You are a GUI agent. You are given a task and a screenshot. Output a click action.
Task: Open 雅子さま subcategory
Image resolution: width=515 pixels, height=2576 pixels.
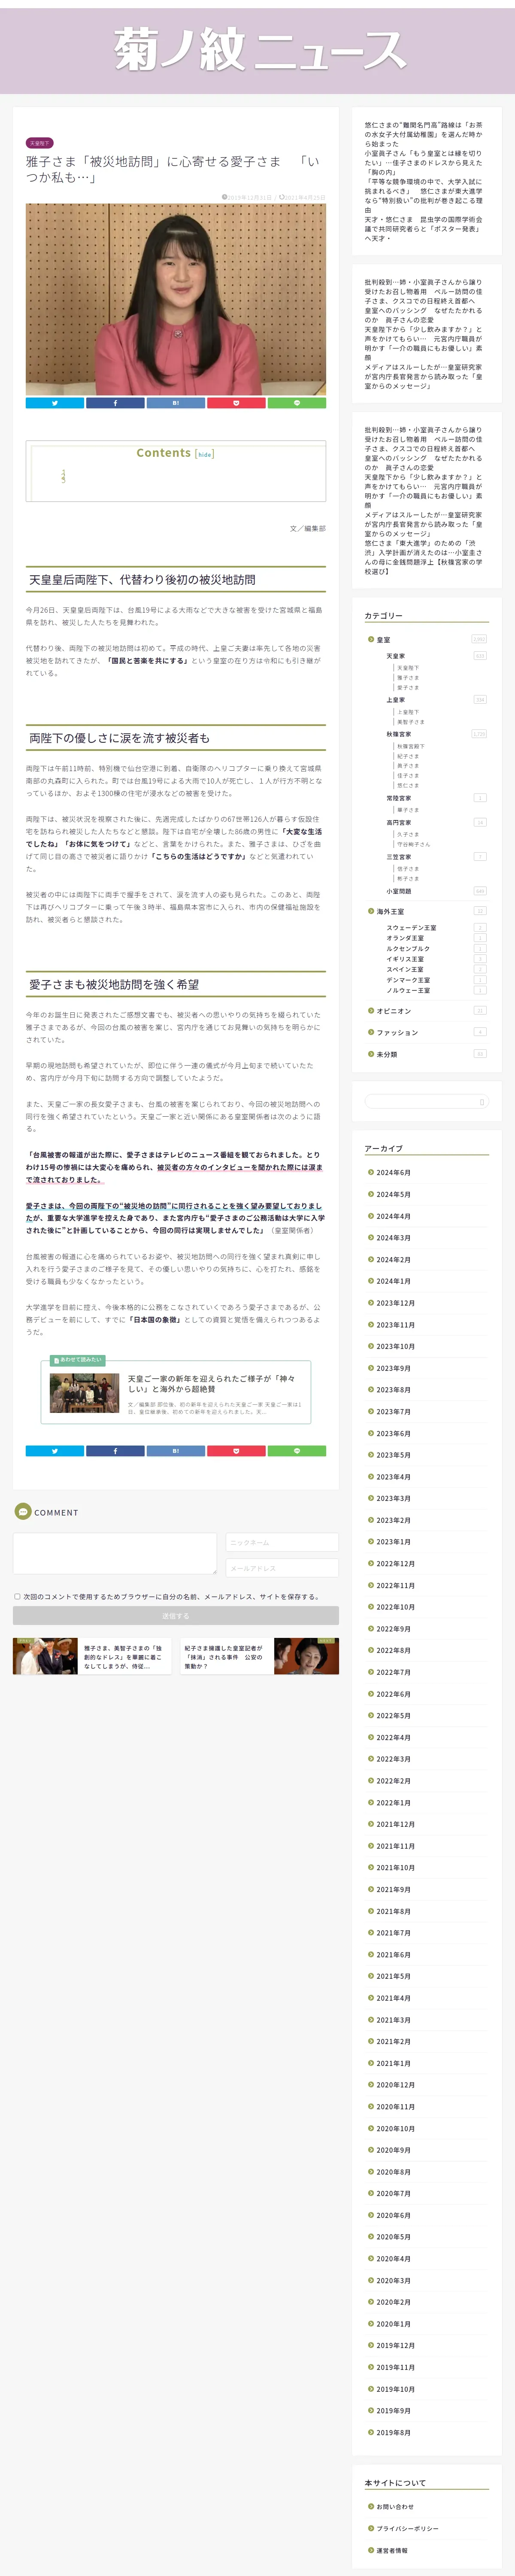point(408,677)
